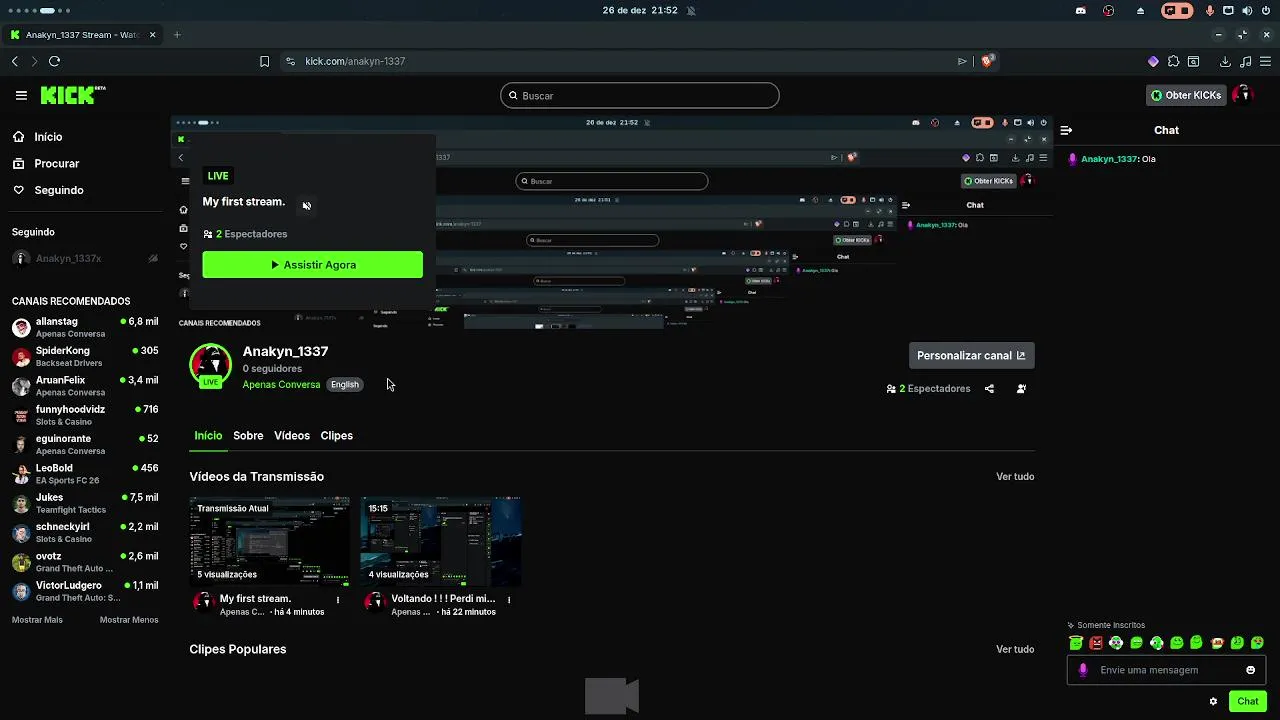1280x720 pixels.
Task: Open the system volume tray icon
Action: click(x=1246, y=10)
